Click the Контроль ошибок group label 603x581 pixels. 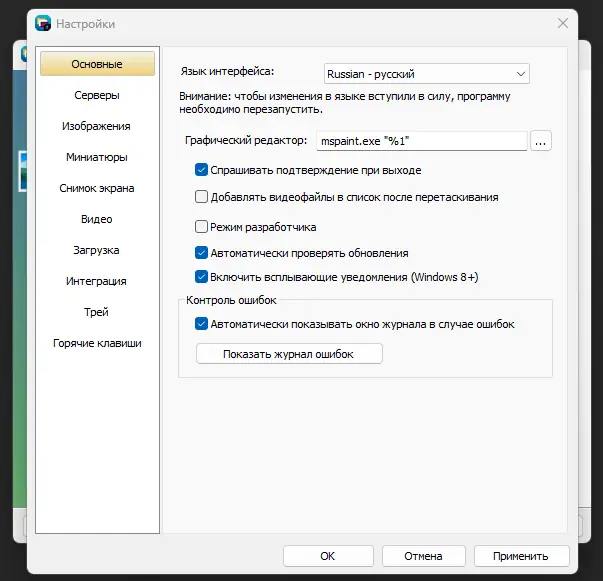tap(231, 300)
